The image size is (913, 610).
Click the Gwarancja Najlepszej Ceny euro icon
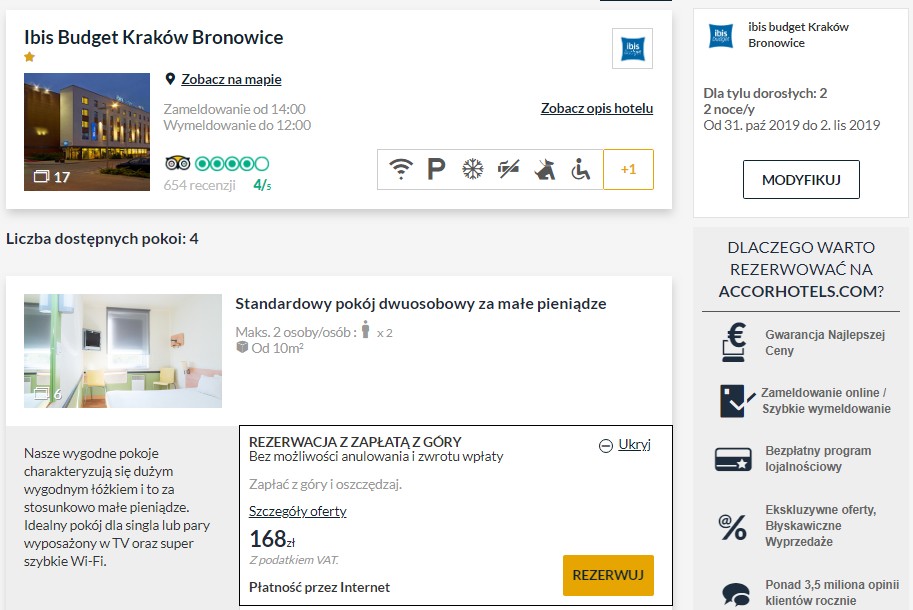click(x=734, y=342)
